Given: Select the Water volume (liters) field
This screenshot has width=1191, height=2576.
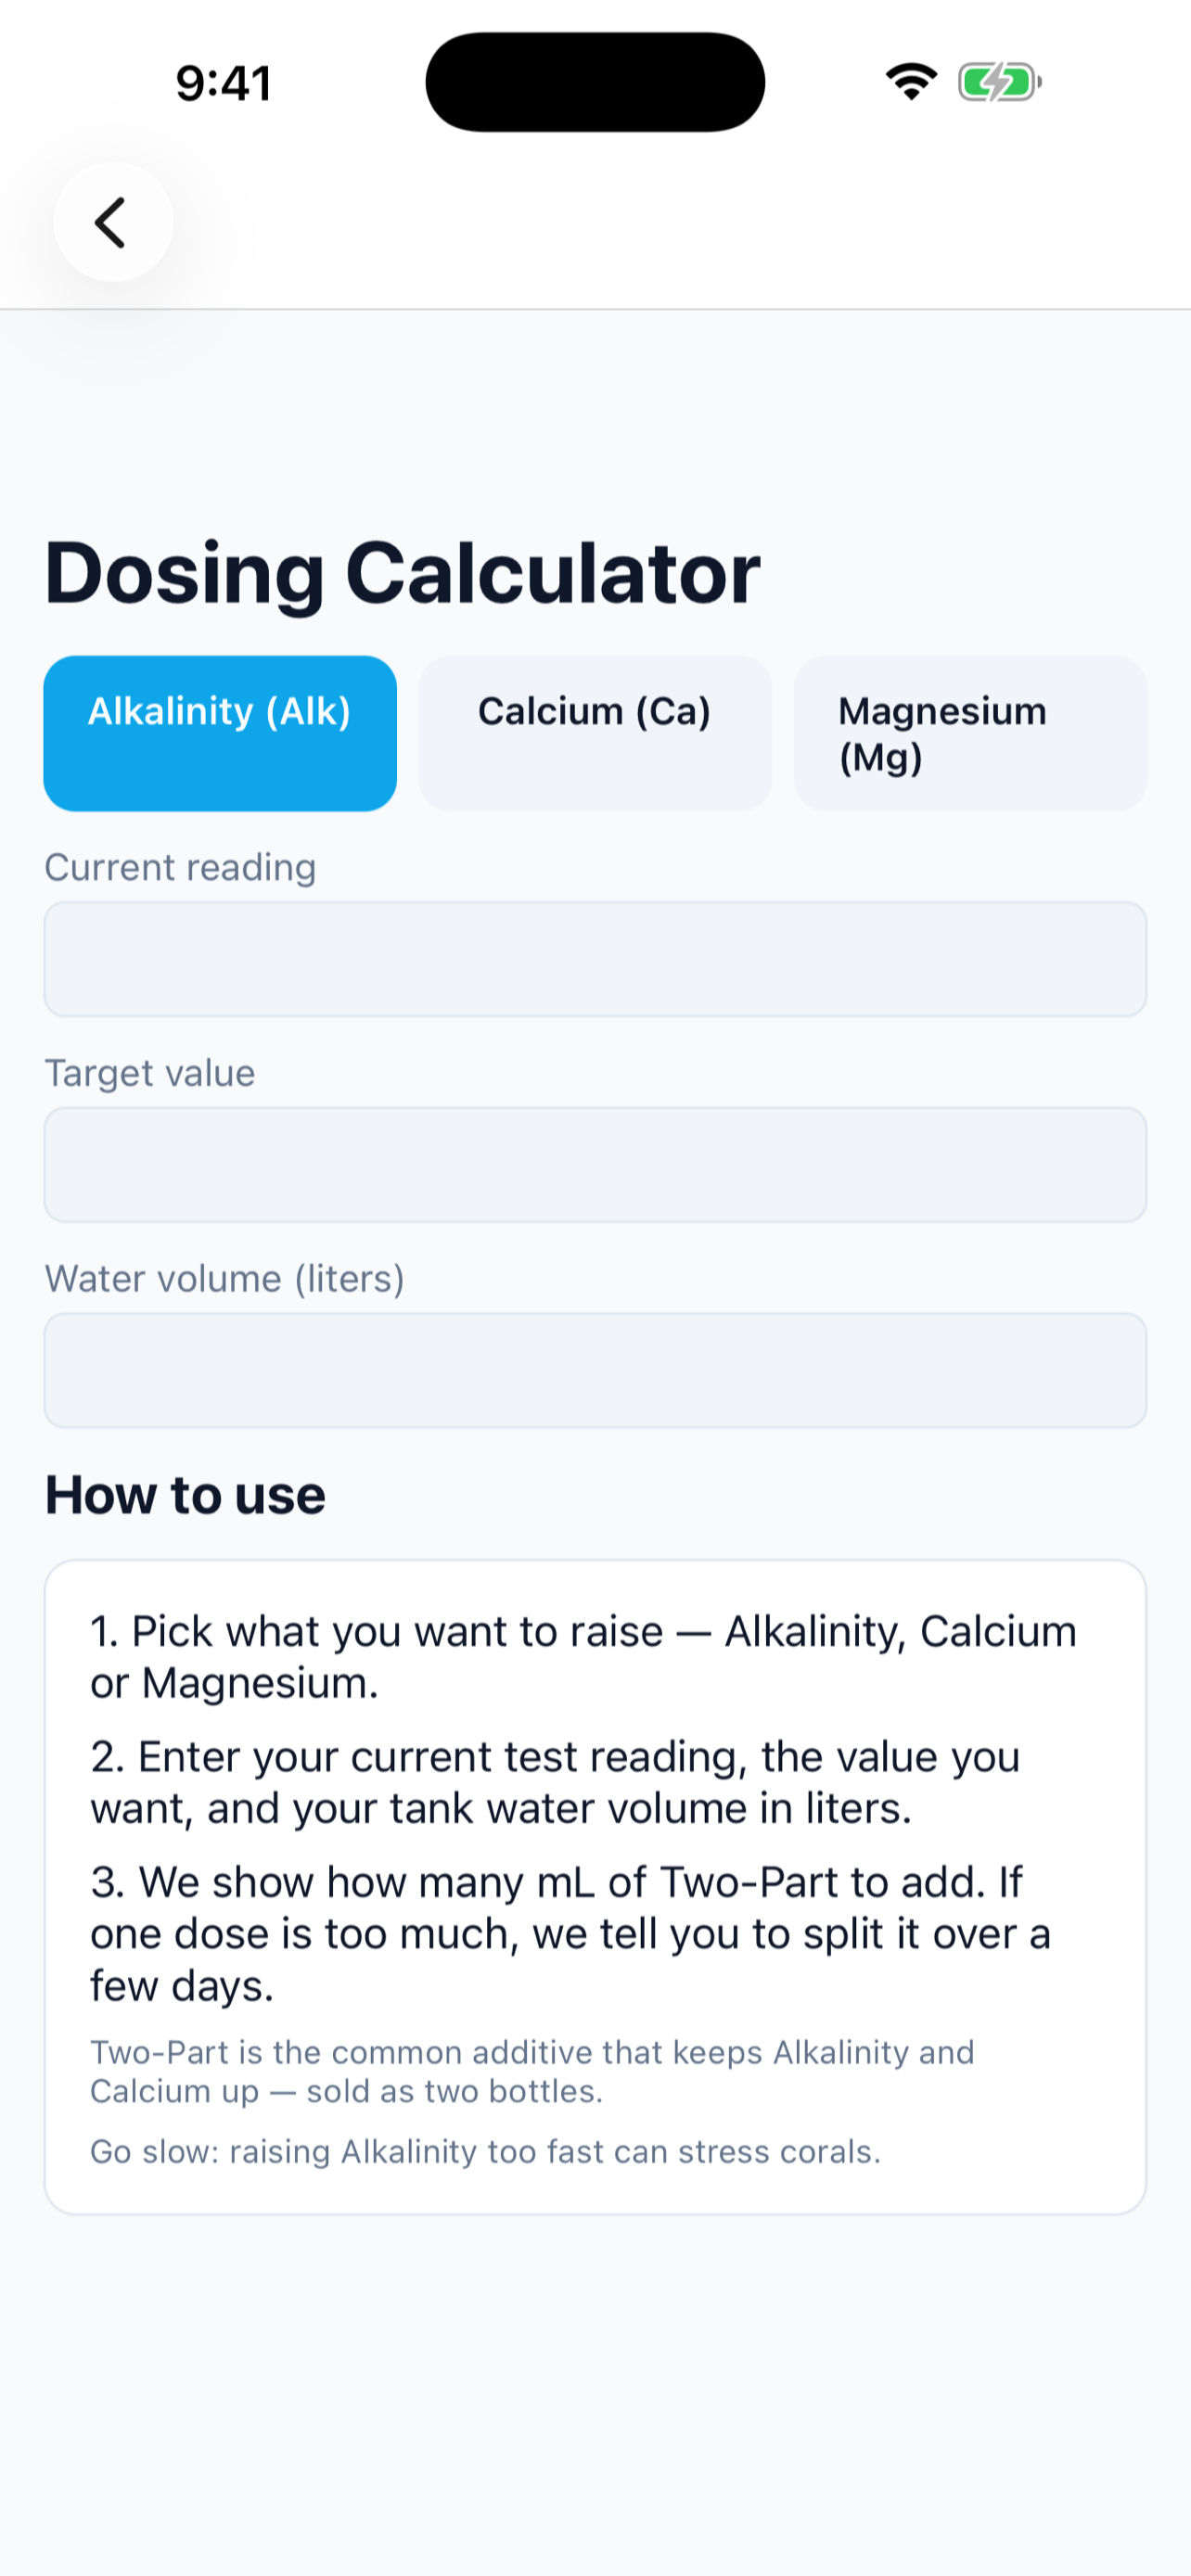Looking at the screenshot, I should pos(595,1370).
